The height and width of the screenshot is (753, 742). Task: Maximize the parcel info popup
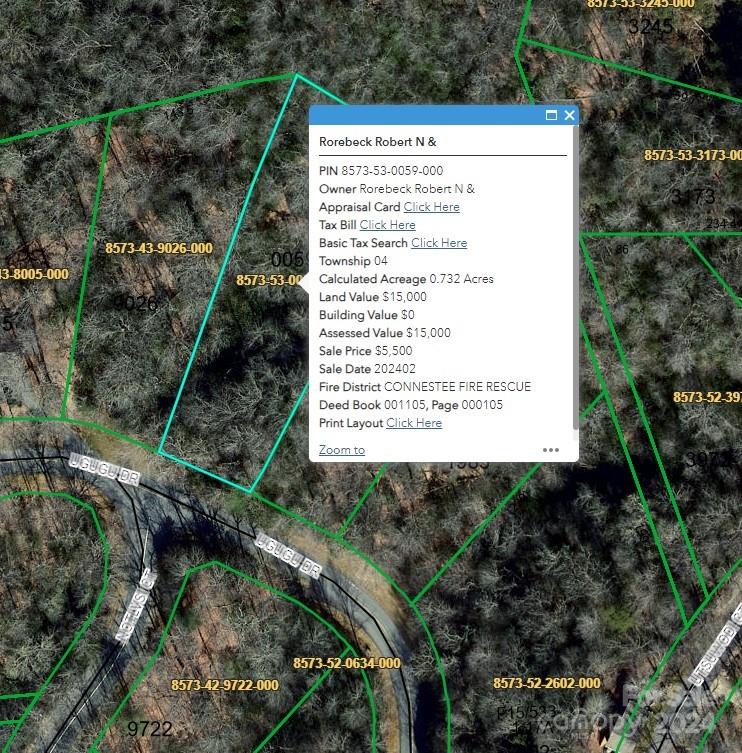pyautogui.click(x=551, y=115)
